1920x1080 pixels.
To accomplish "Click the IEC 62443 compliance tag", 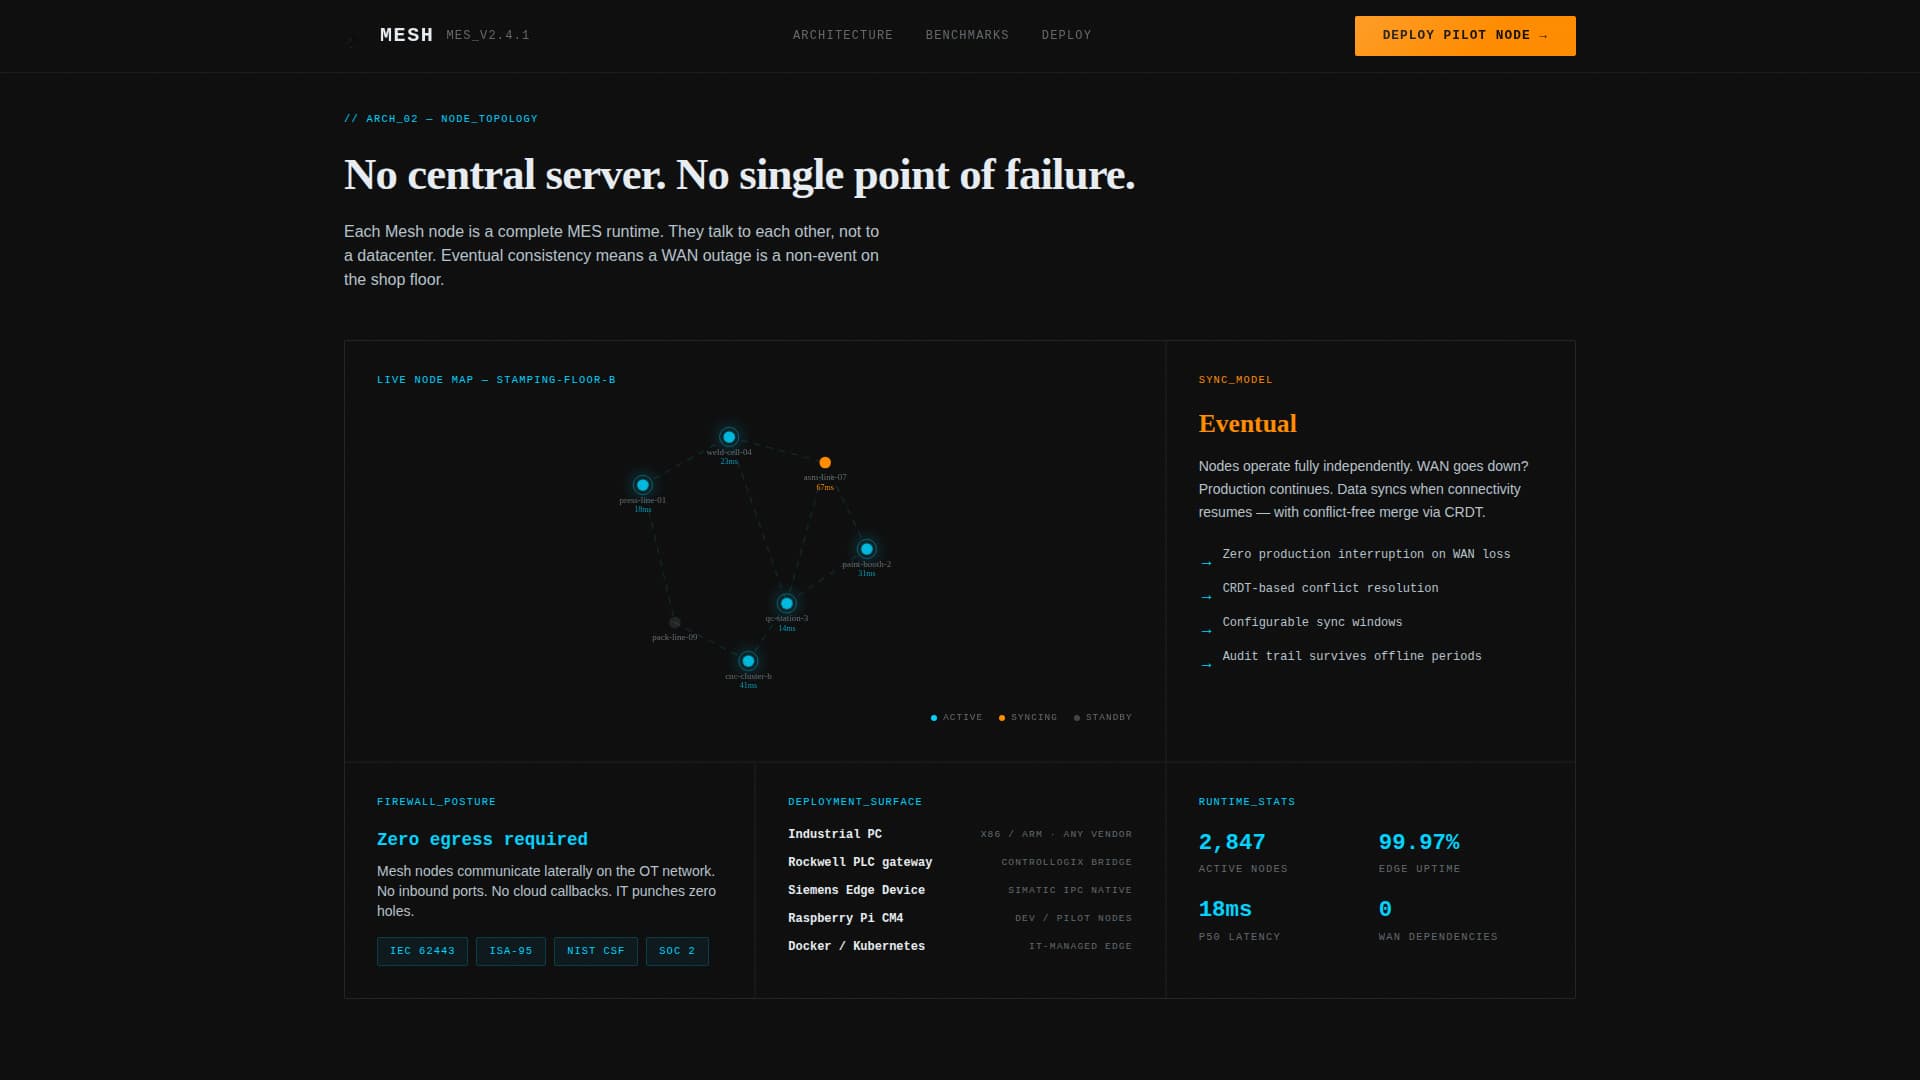I will pos(422,951).
